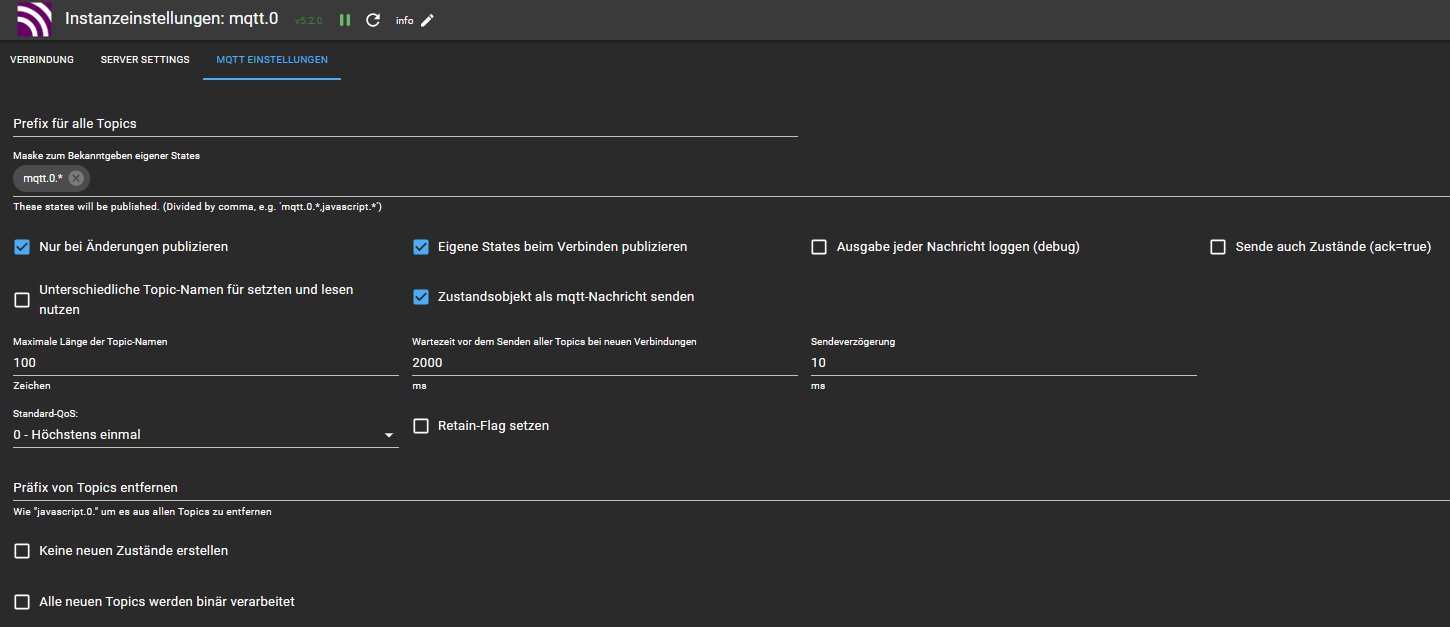Remove the mqtt.0.* chip
The image size is (1450, 627).
76,178
